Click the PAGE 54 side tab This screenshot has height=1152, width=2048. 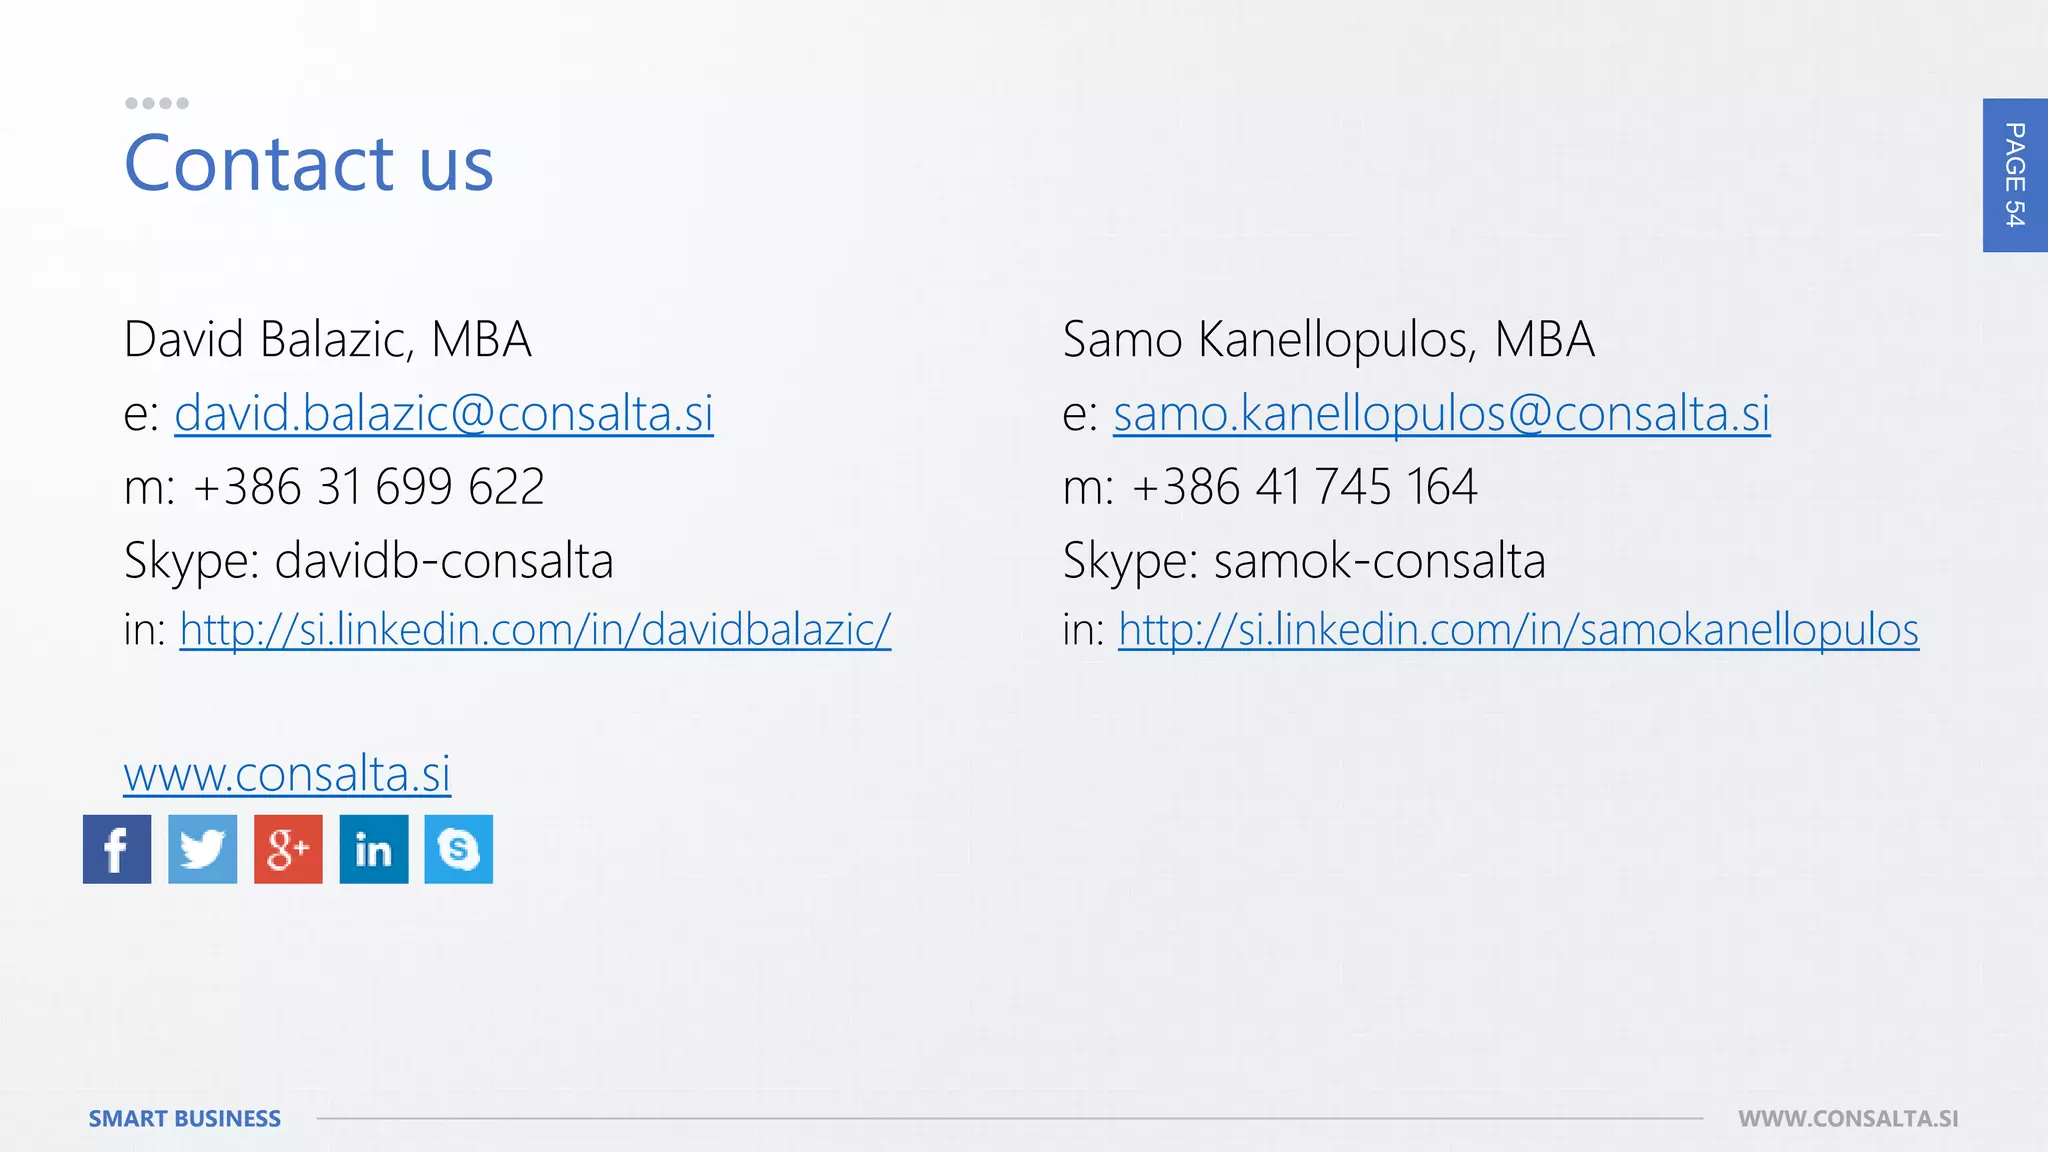click(2014, 175)
